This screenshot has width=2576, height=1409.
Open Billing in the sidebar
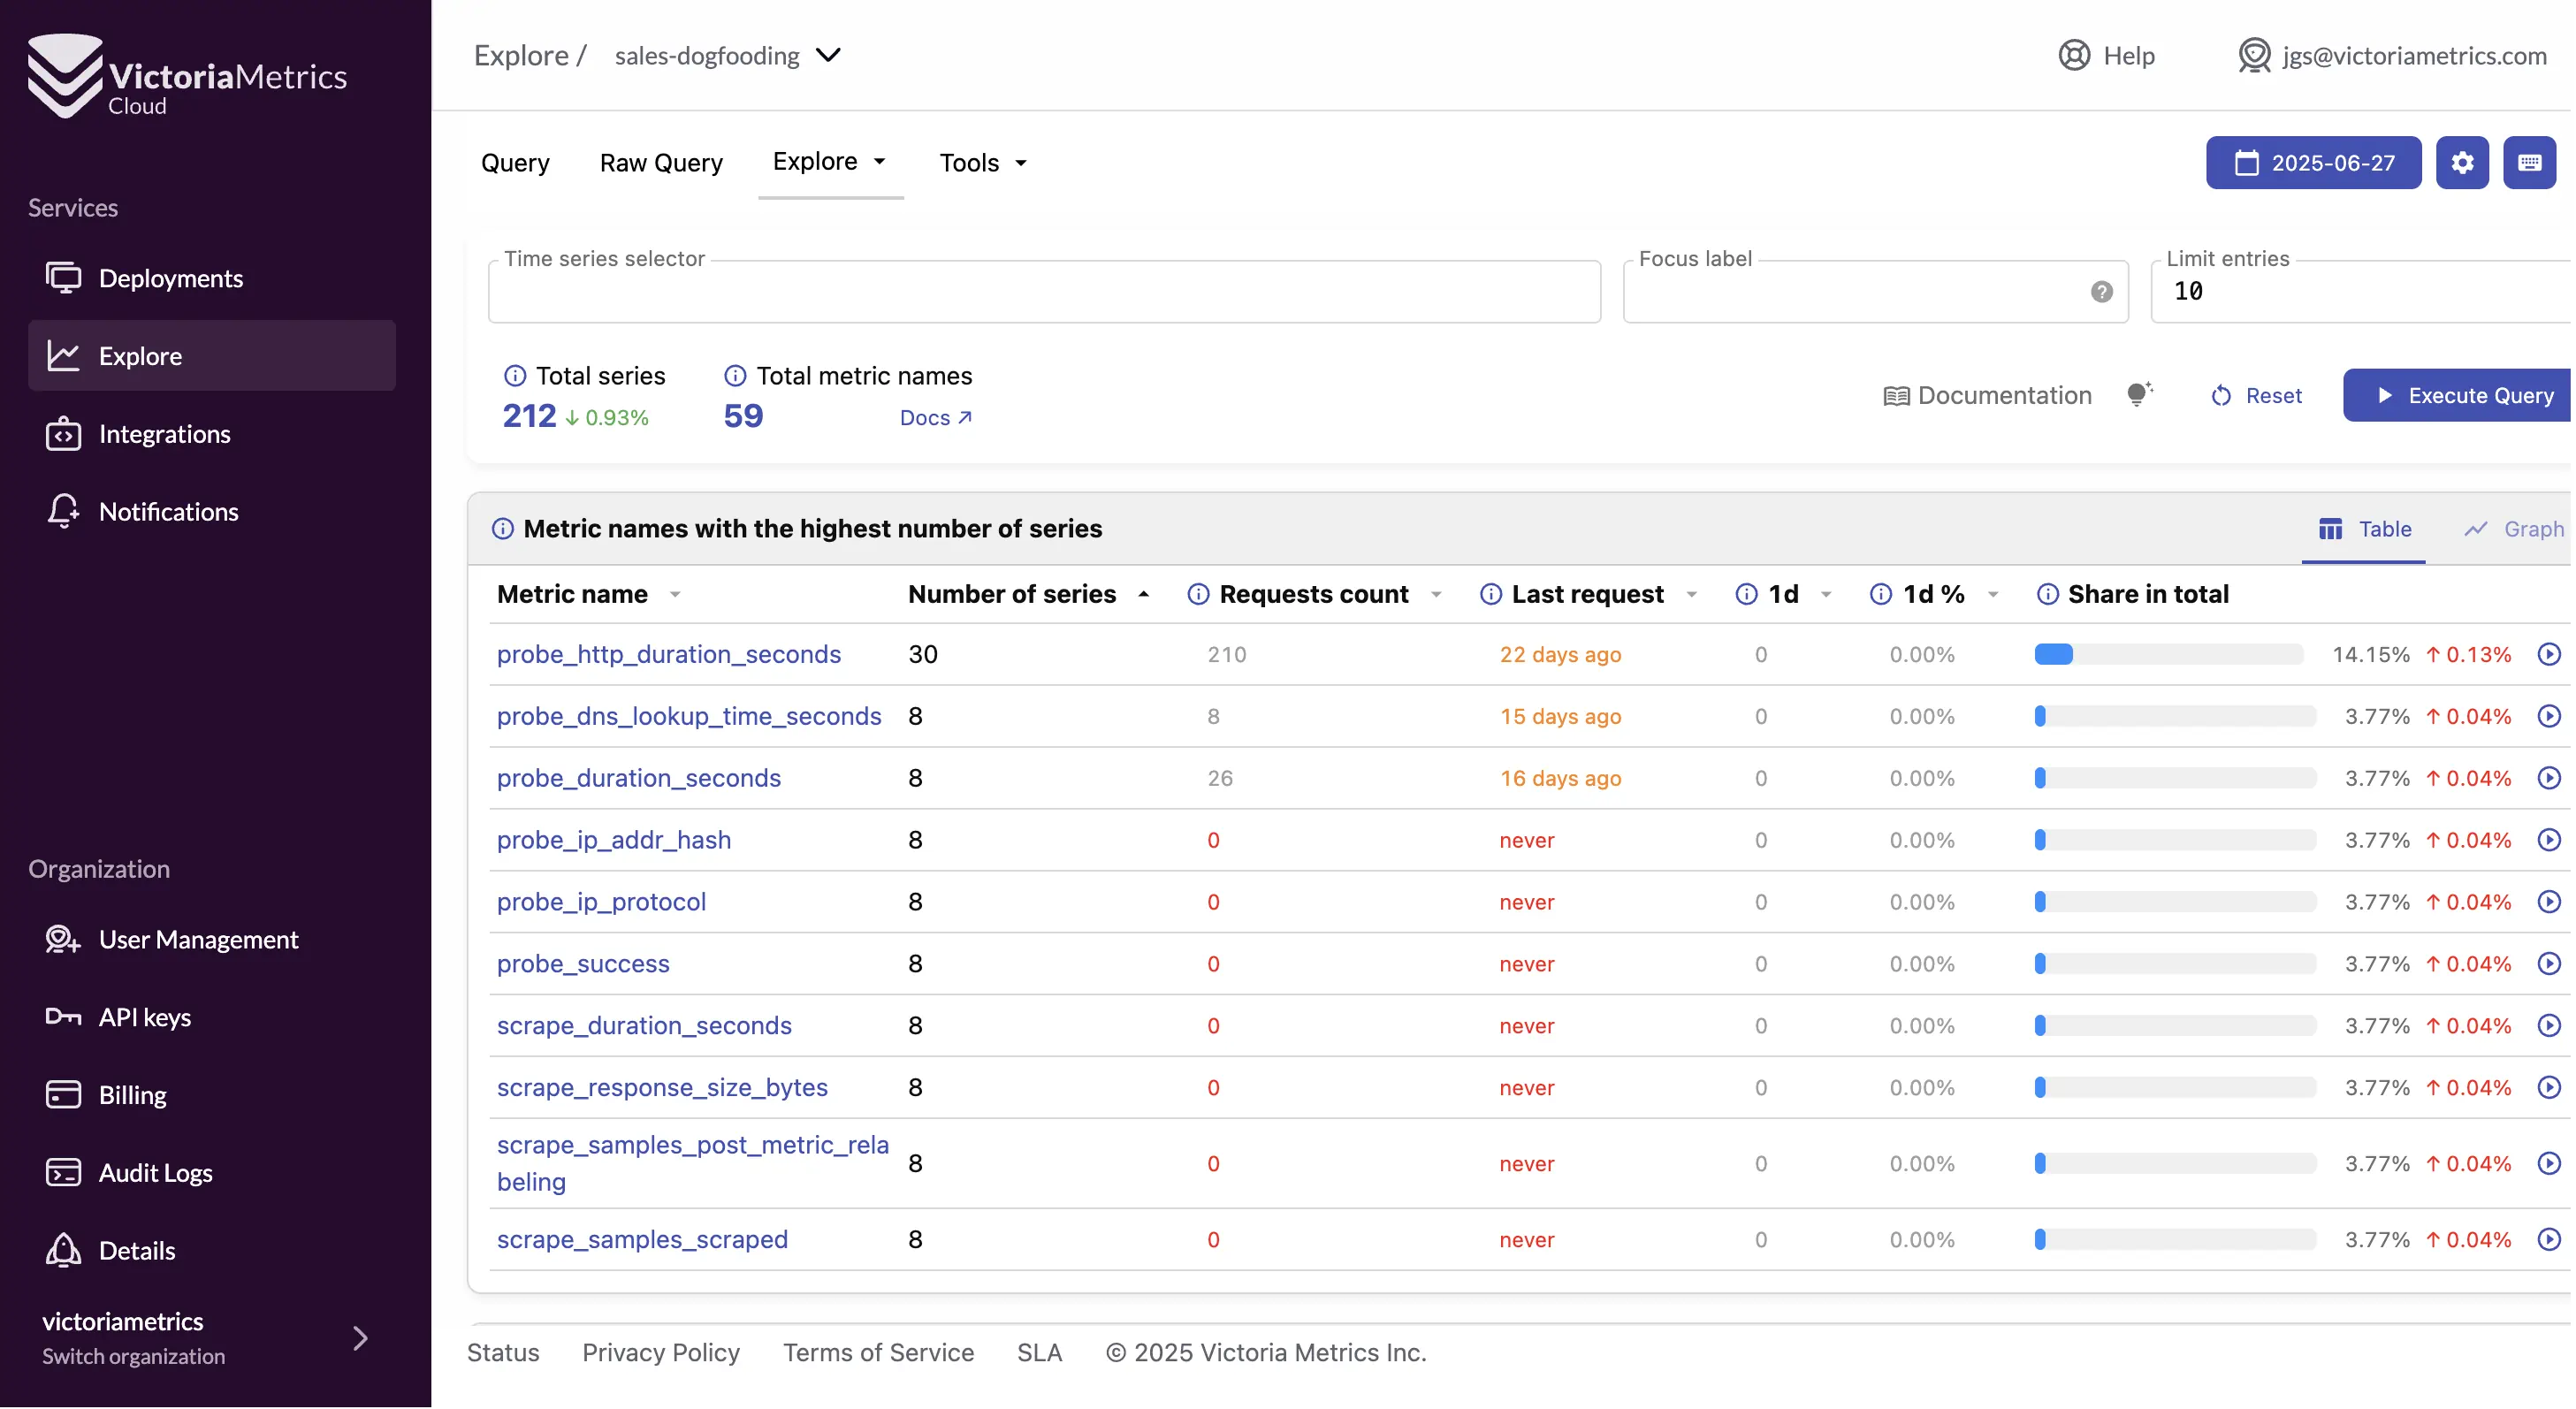[x=212, y=1096]
